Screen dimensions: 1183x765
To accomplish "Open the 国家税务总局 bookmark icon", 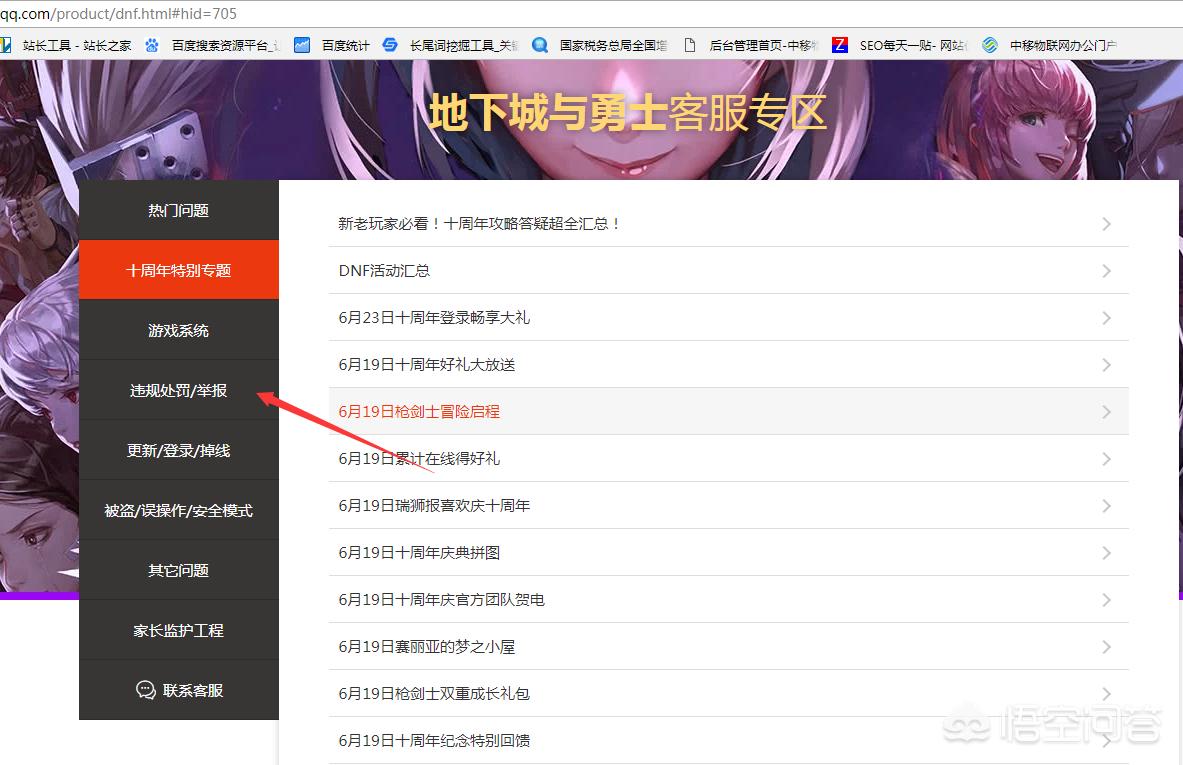I will [x=540, y=44].
